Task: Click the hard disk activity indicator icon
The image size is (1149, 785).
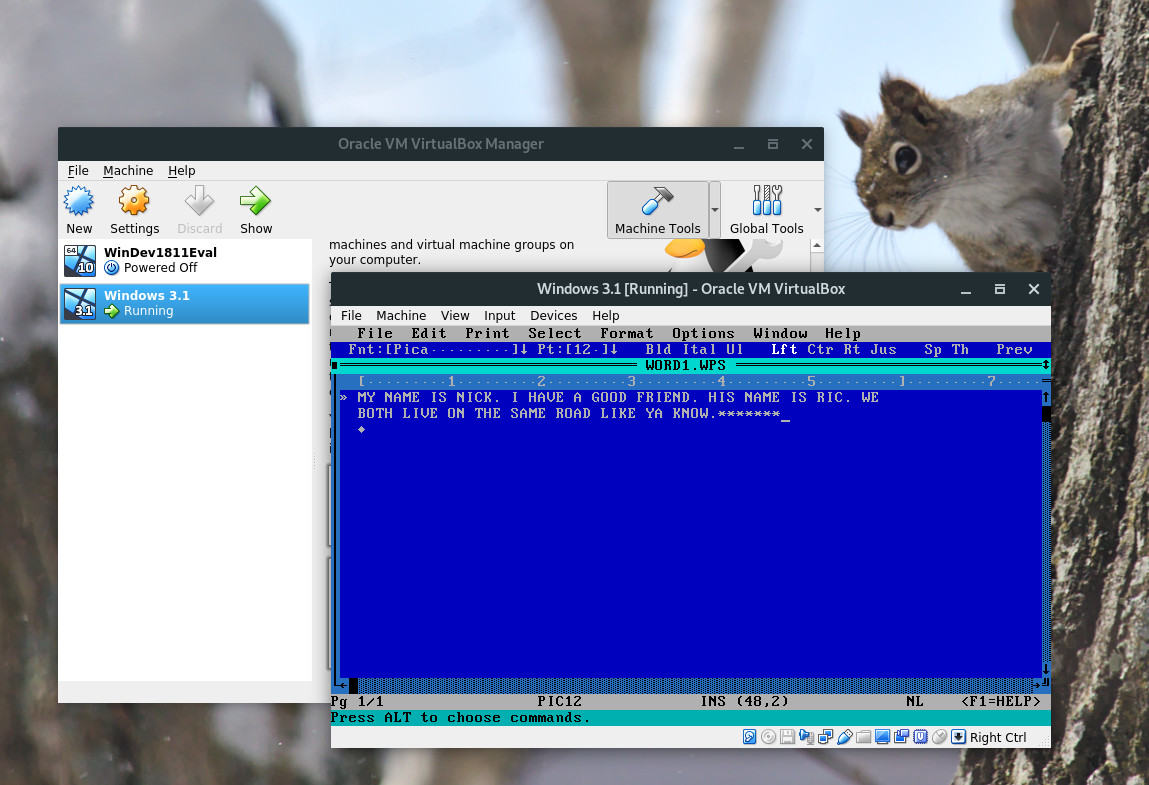Action: [x=750, y=737]
